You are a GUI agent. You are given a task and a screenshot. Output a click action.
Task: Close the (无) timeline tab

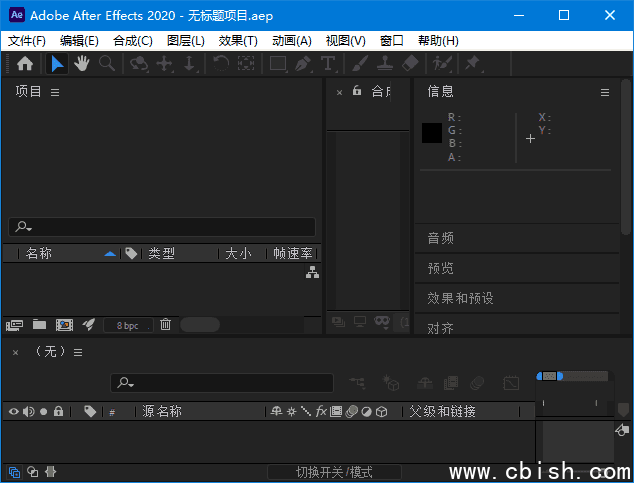click(x=15, y=352)
